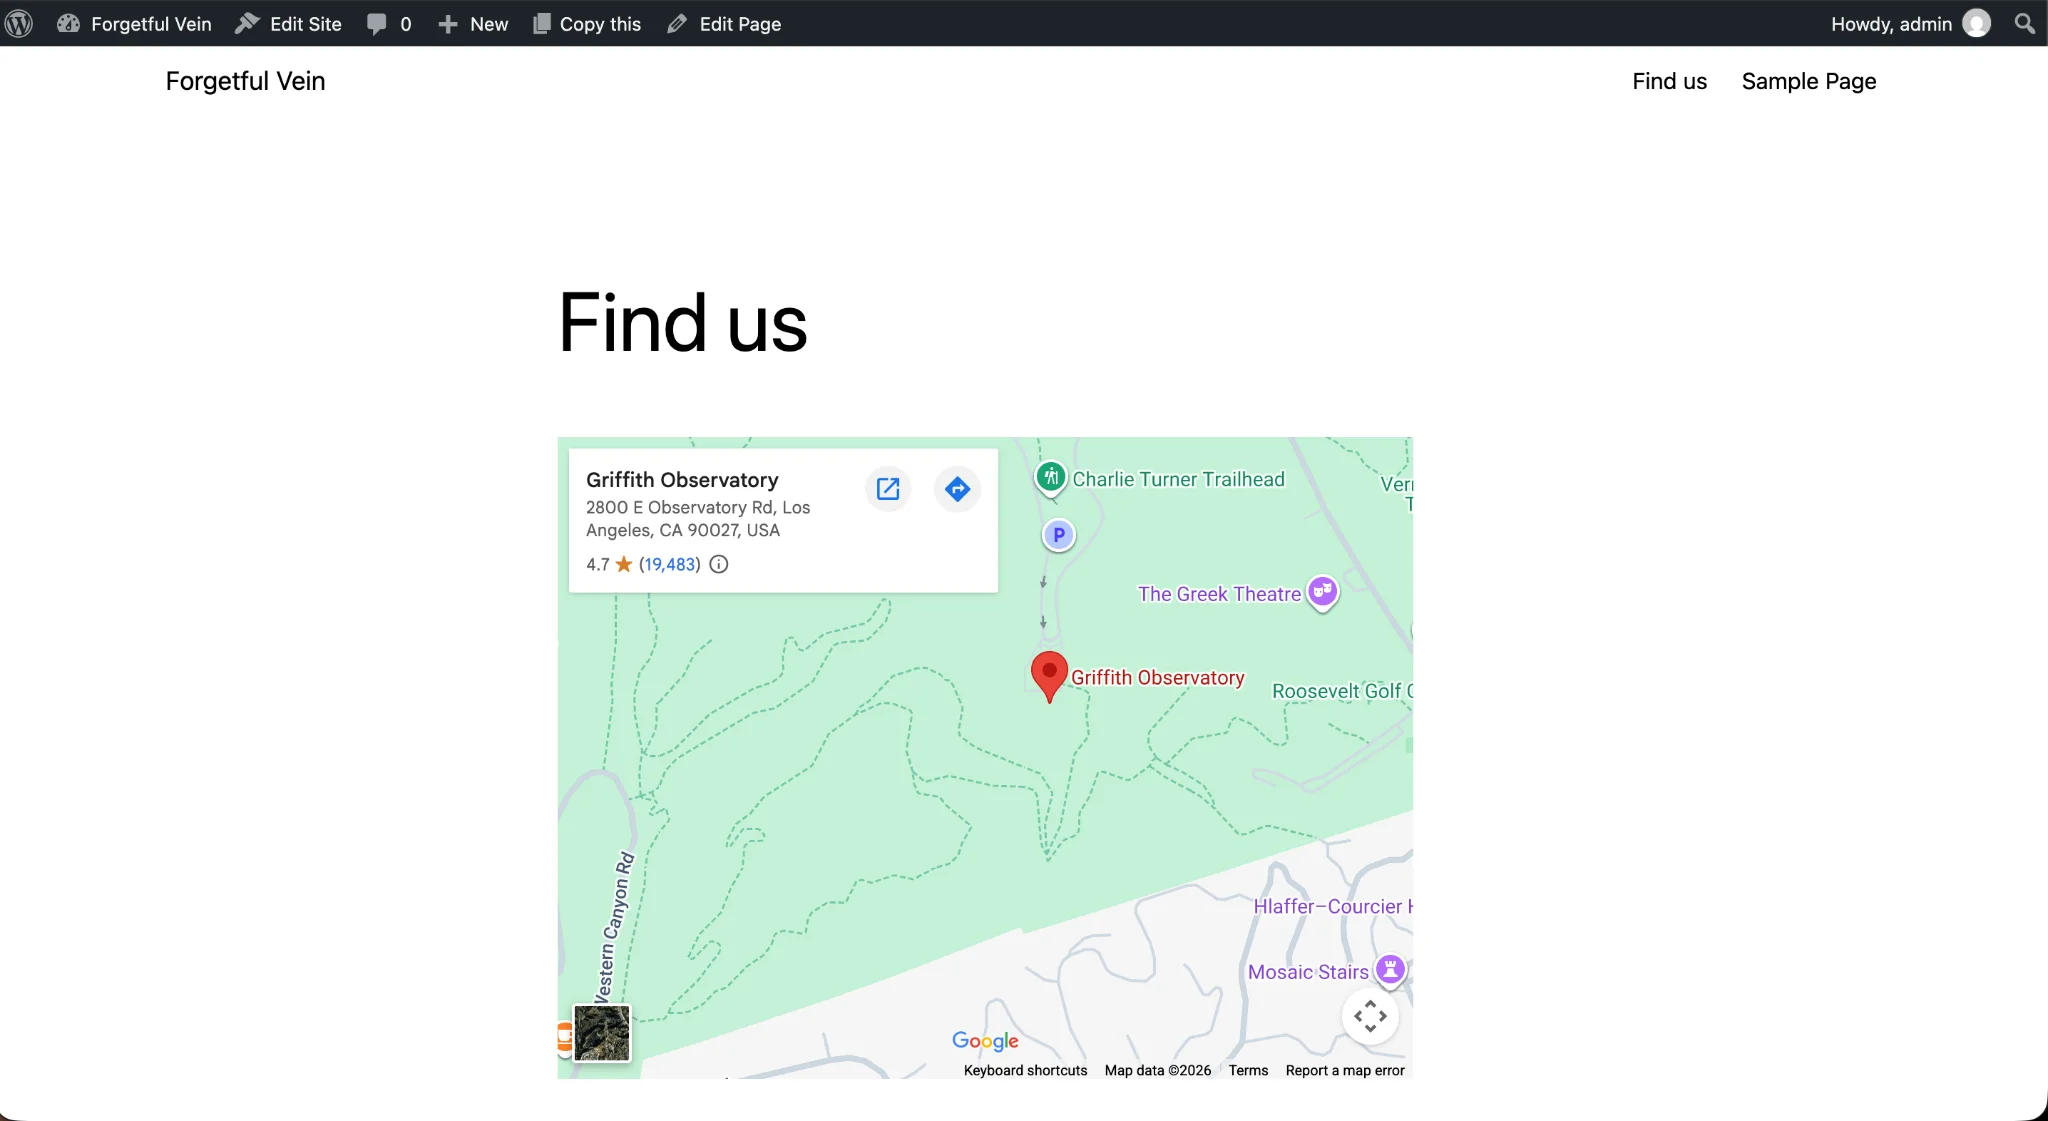
Task: Open the Forgetful Vein dashboard link
Action: [x=134, y=23]
